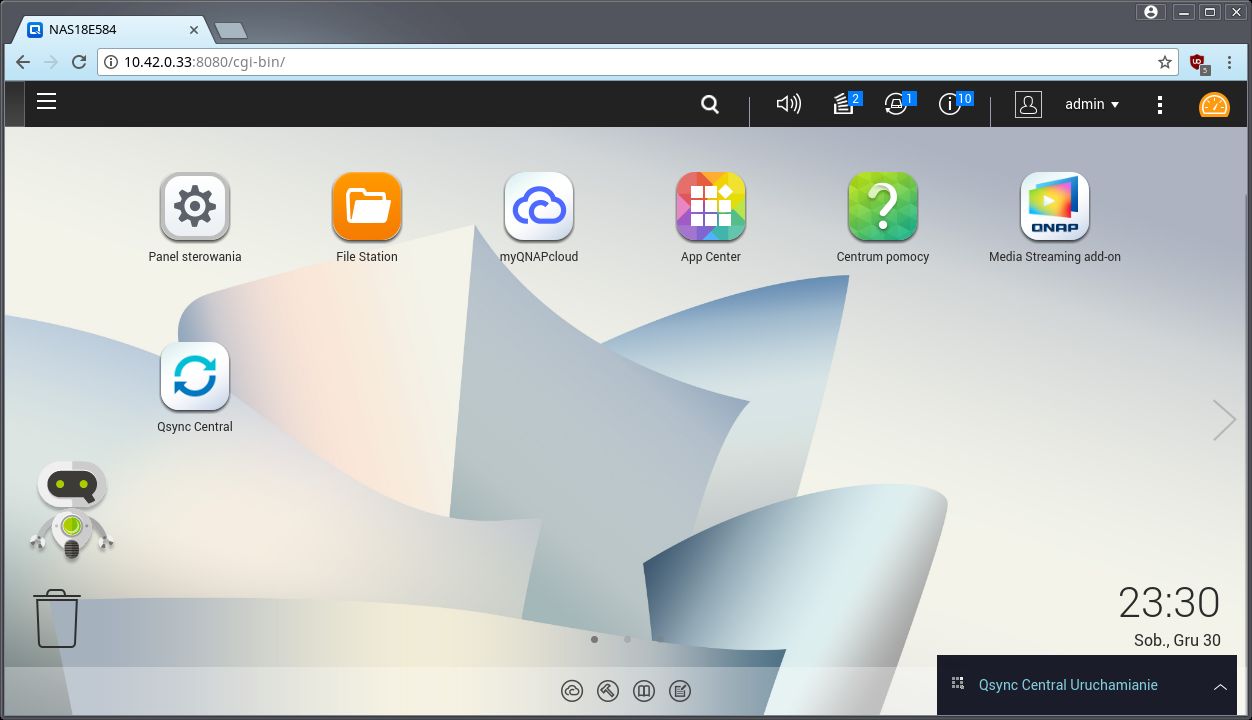Collapse the Qsync Central Uruchamianie task panel
Viewport: 1252px width, 720px height.
(x=1221, y=686)
